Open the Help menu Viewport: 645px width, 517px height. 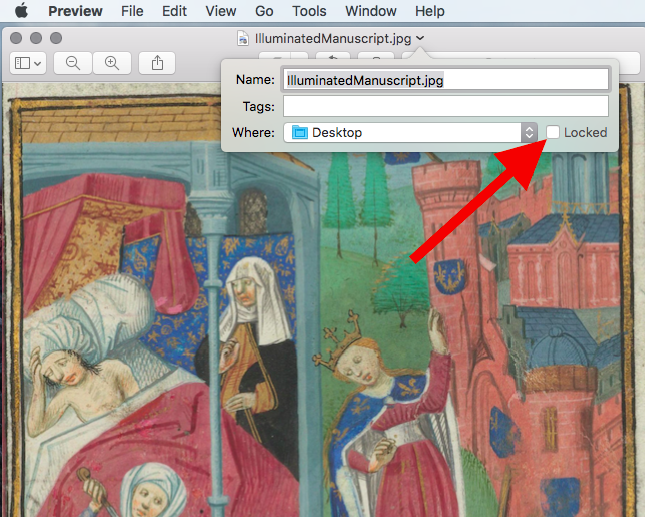point(430,11)
